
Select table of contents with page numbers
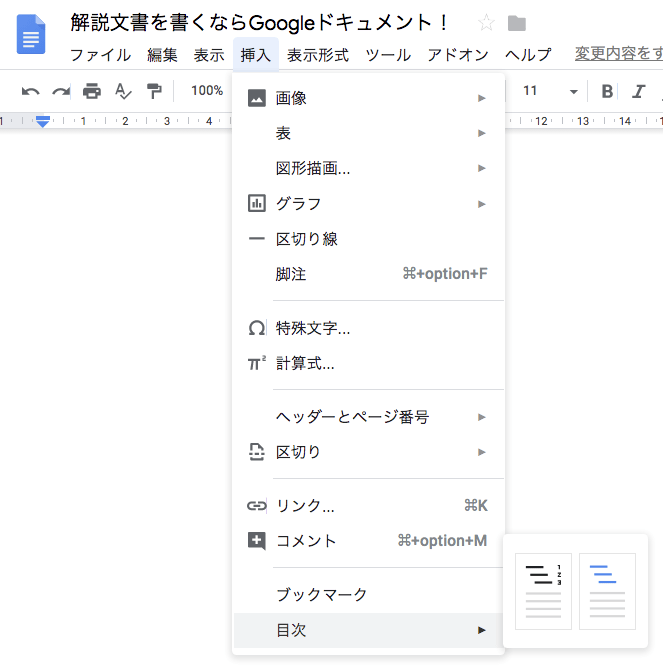pyautogui.click(x=543, y=592)
